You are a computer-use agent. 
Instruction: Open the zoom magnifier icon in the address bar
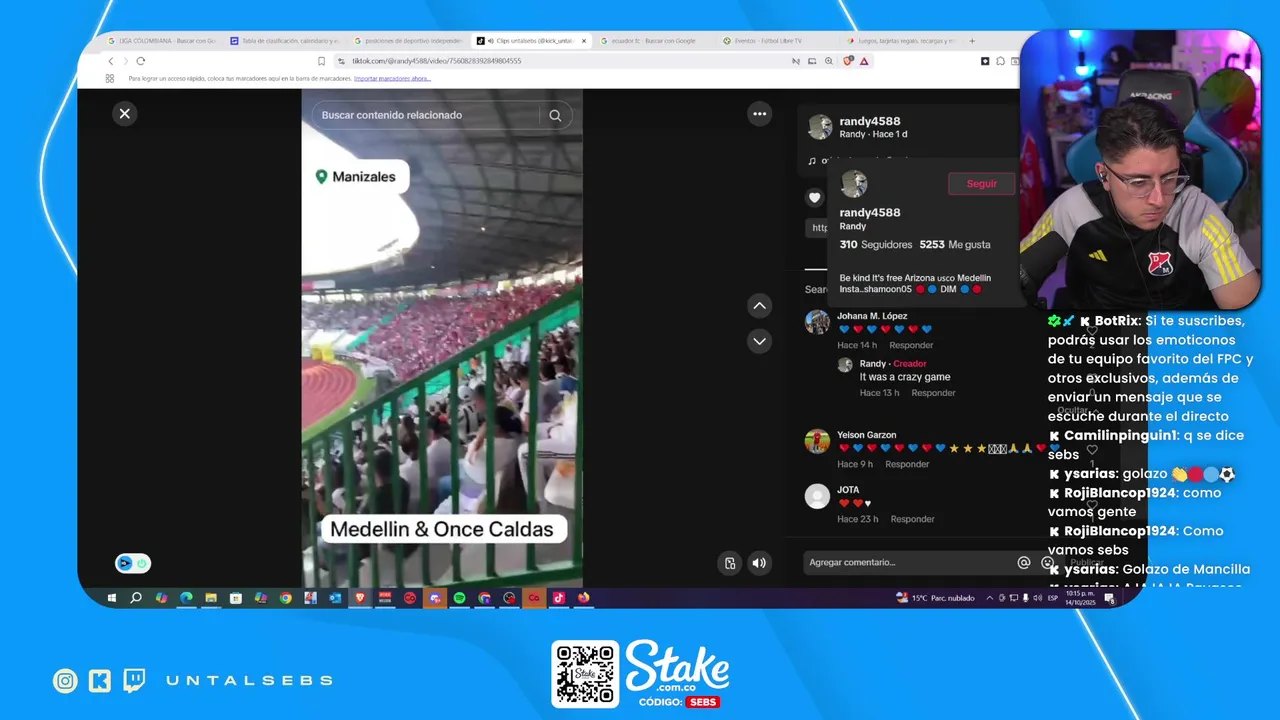point(829,61)
